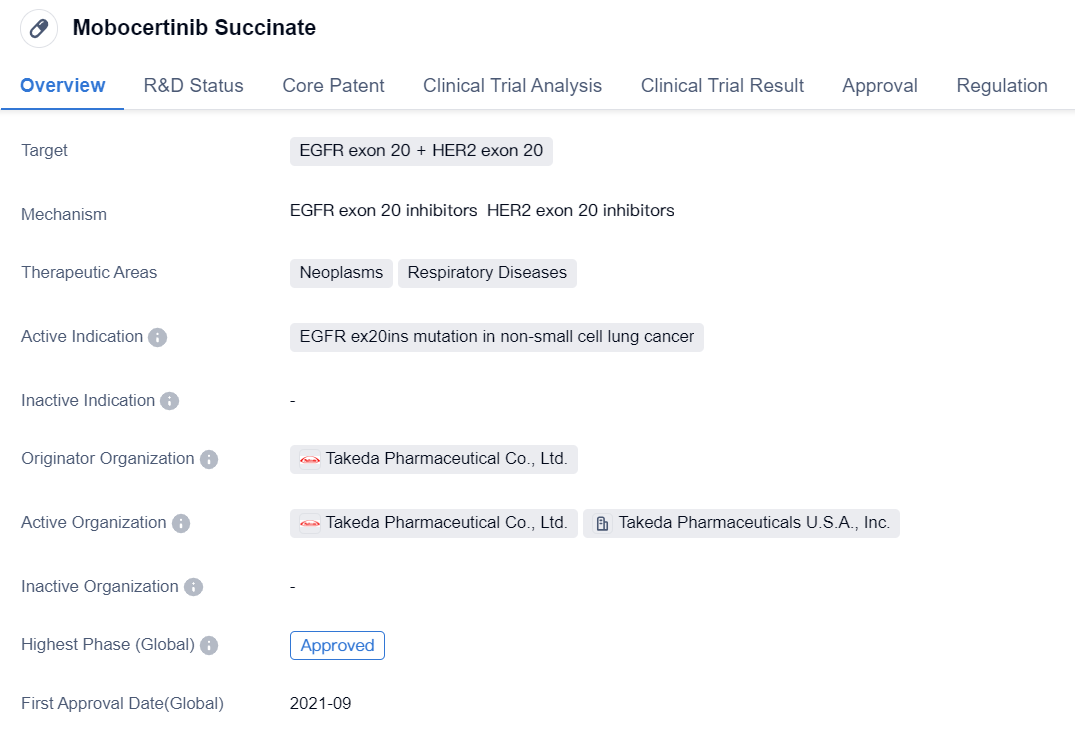Open the Core Patent tab
1075x730 pixels.
[x=333, y=86]
